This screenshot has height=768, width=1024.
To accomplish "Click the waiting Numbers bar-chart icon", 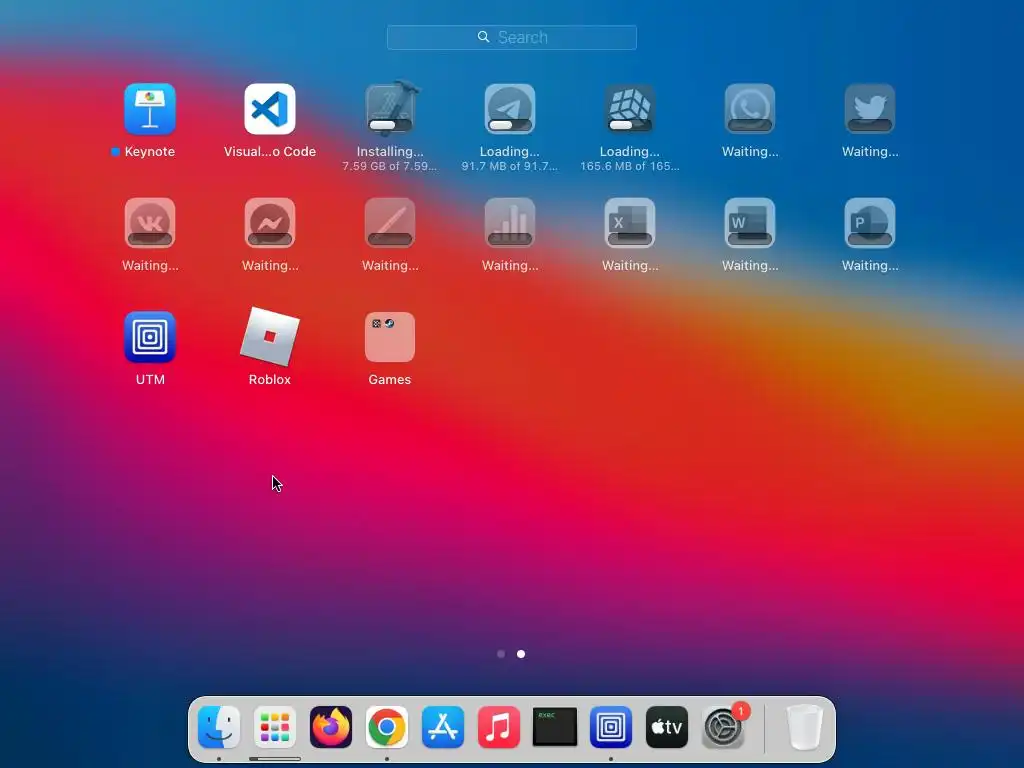I will pos(510,223).
